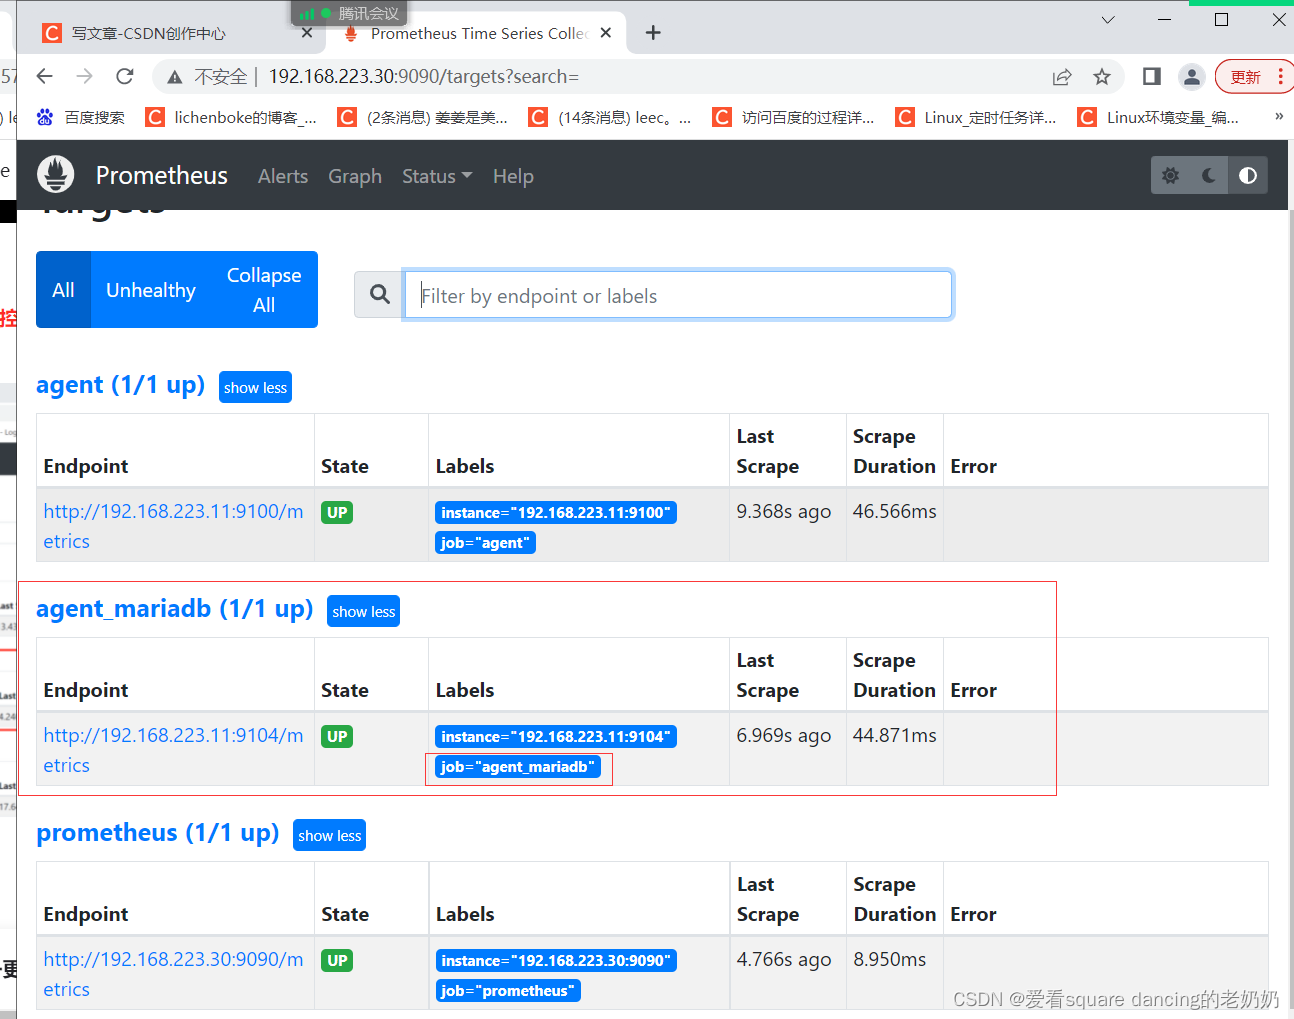Viewport: 1294px width, 1019px height.
Task: Switch to the dark theme moon icon
Action: click(x=1209, y=176)
